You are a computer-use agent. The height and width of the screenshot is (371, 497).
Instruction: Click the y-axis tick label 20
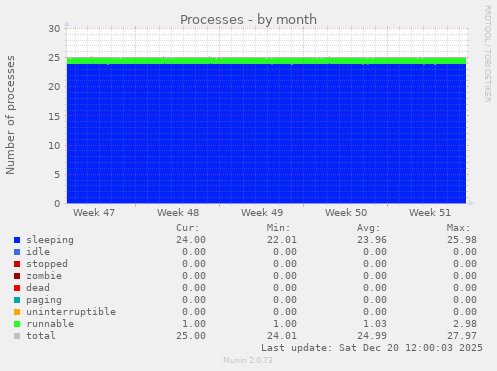54,87
